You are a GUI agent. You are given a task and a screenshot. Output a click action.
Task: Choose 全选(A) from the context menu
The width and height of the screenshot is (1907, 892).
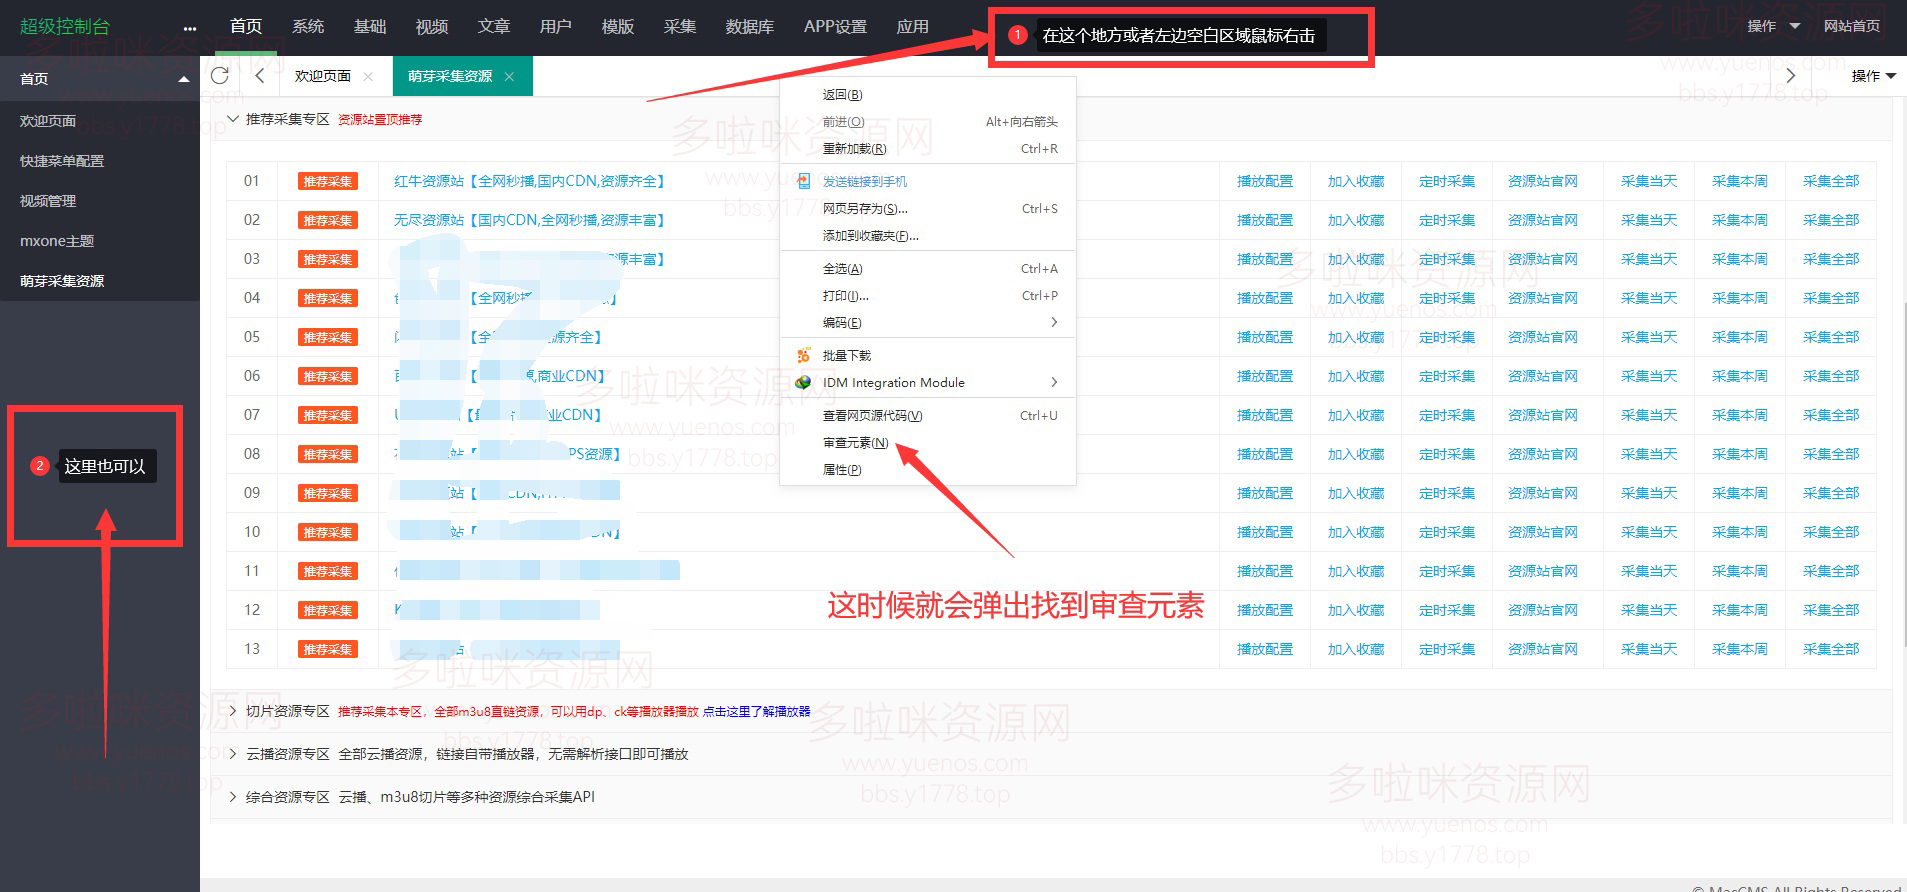tap(842, 269)
